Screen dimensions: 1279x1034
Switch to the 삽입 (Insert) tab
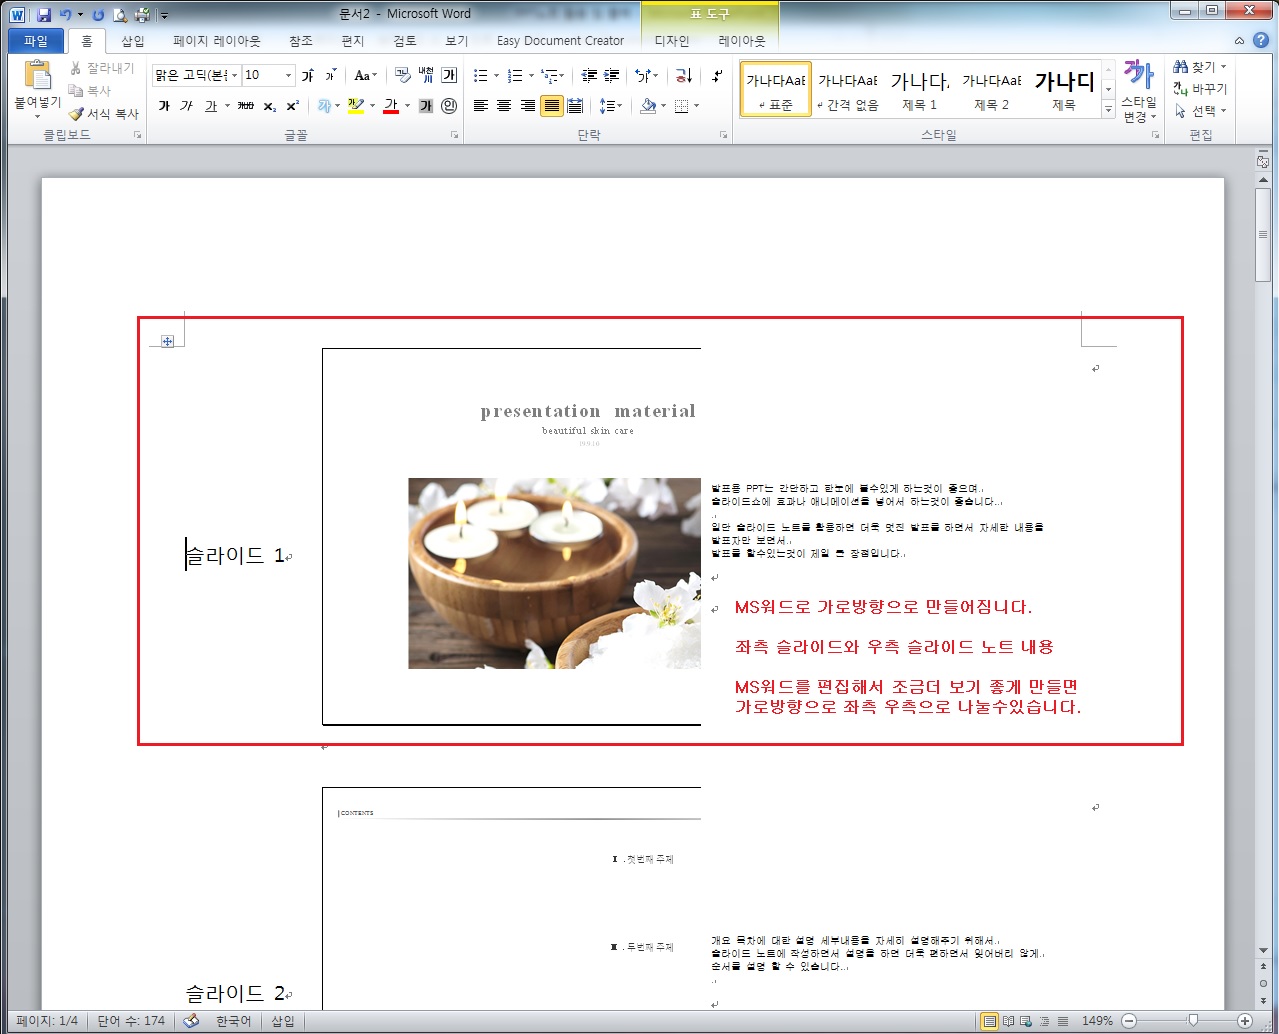pyautogui.click(x=133, y=41)
